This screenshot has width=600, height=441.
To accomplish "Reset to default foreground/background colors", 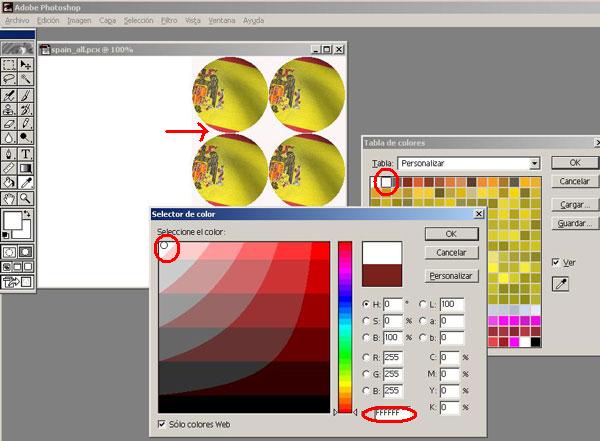I will click(x=6, y=235).
